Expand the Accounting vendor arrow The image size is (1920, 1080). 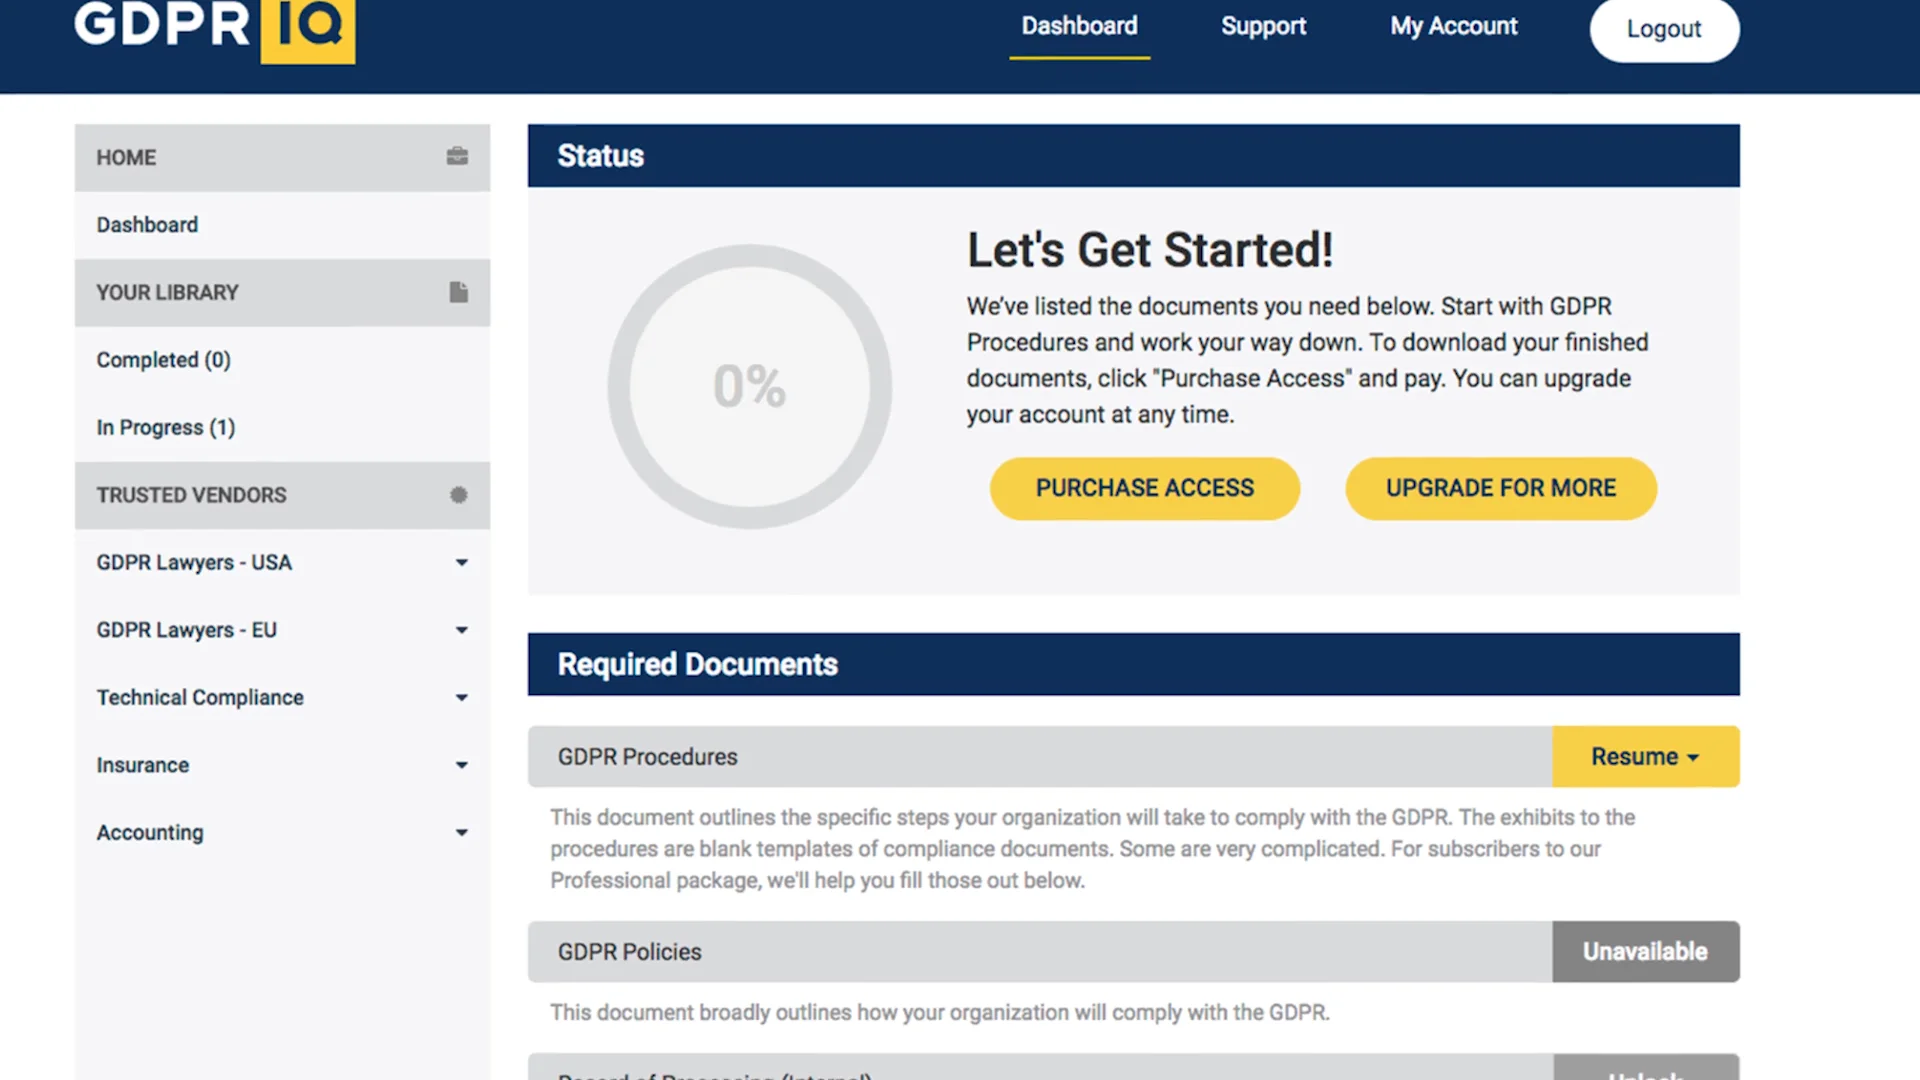click(461, 833)
